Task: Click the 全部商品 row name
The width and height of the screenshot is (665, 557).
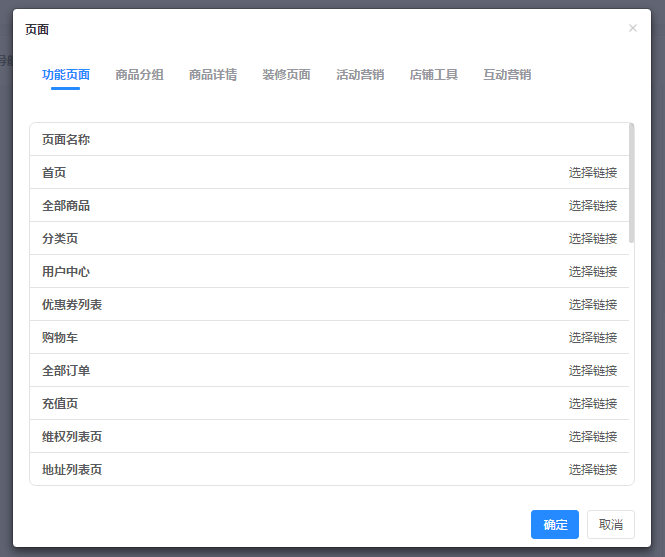Action: [x=66, y=206]
